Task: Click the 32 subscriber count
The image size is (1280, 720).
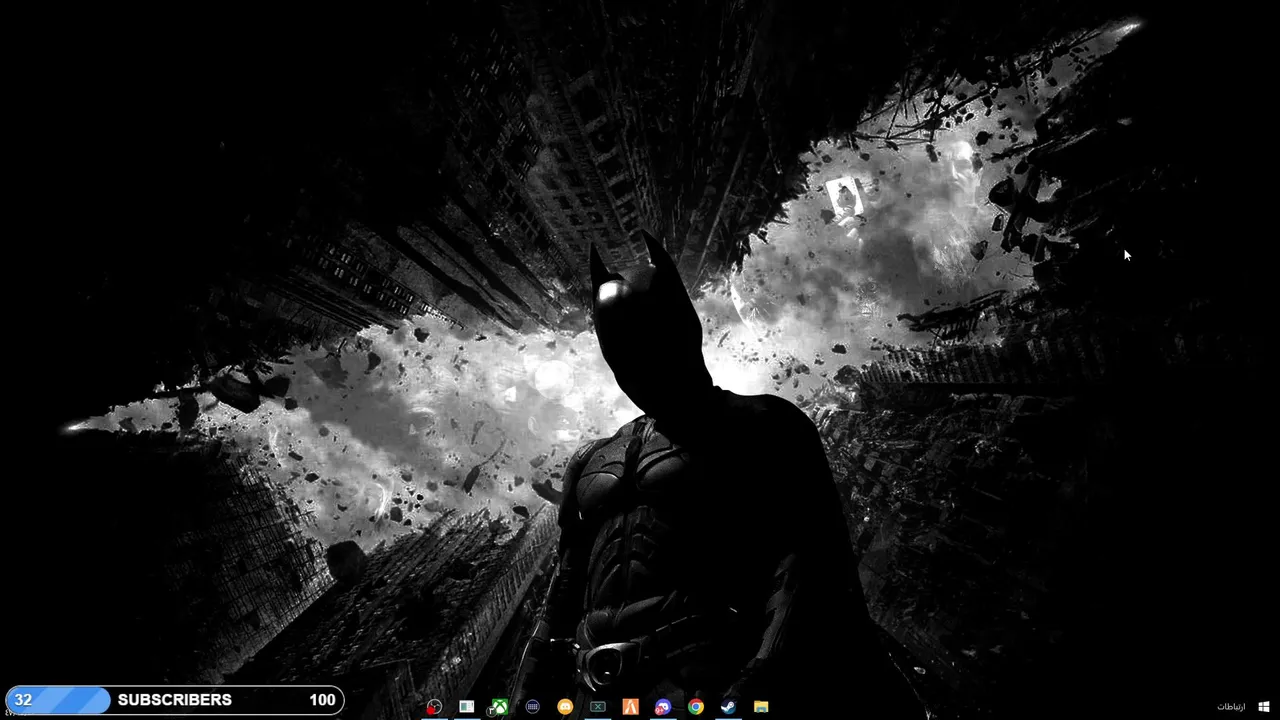Action: tap(23, 700)
